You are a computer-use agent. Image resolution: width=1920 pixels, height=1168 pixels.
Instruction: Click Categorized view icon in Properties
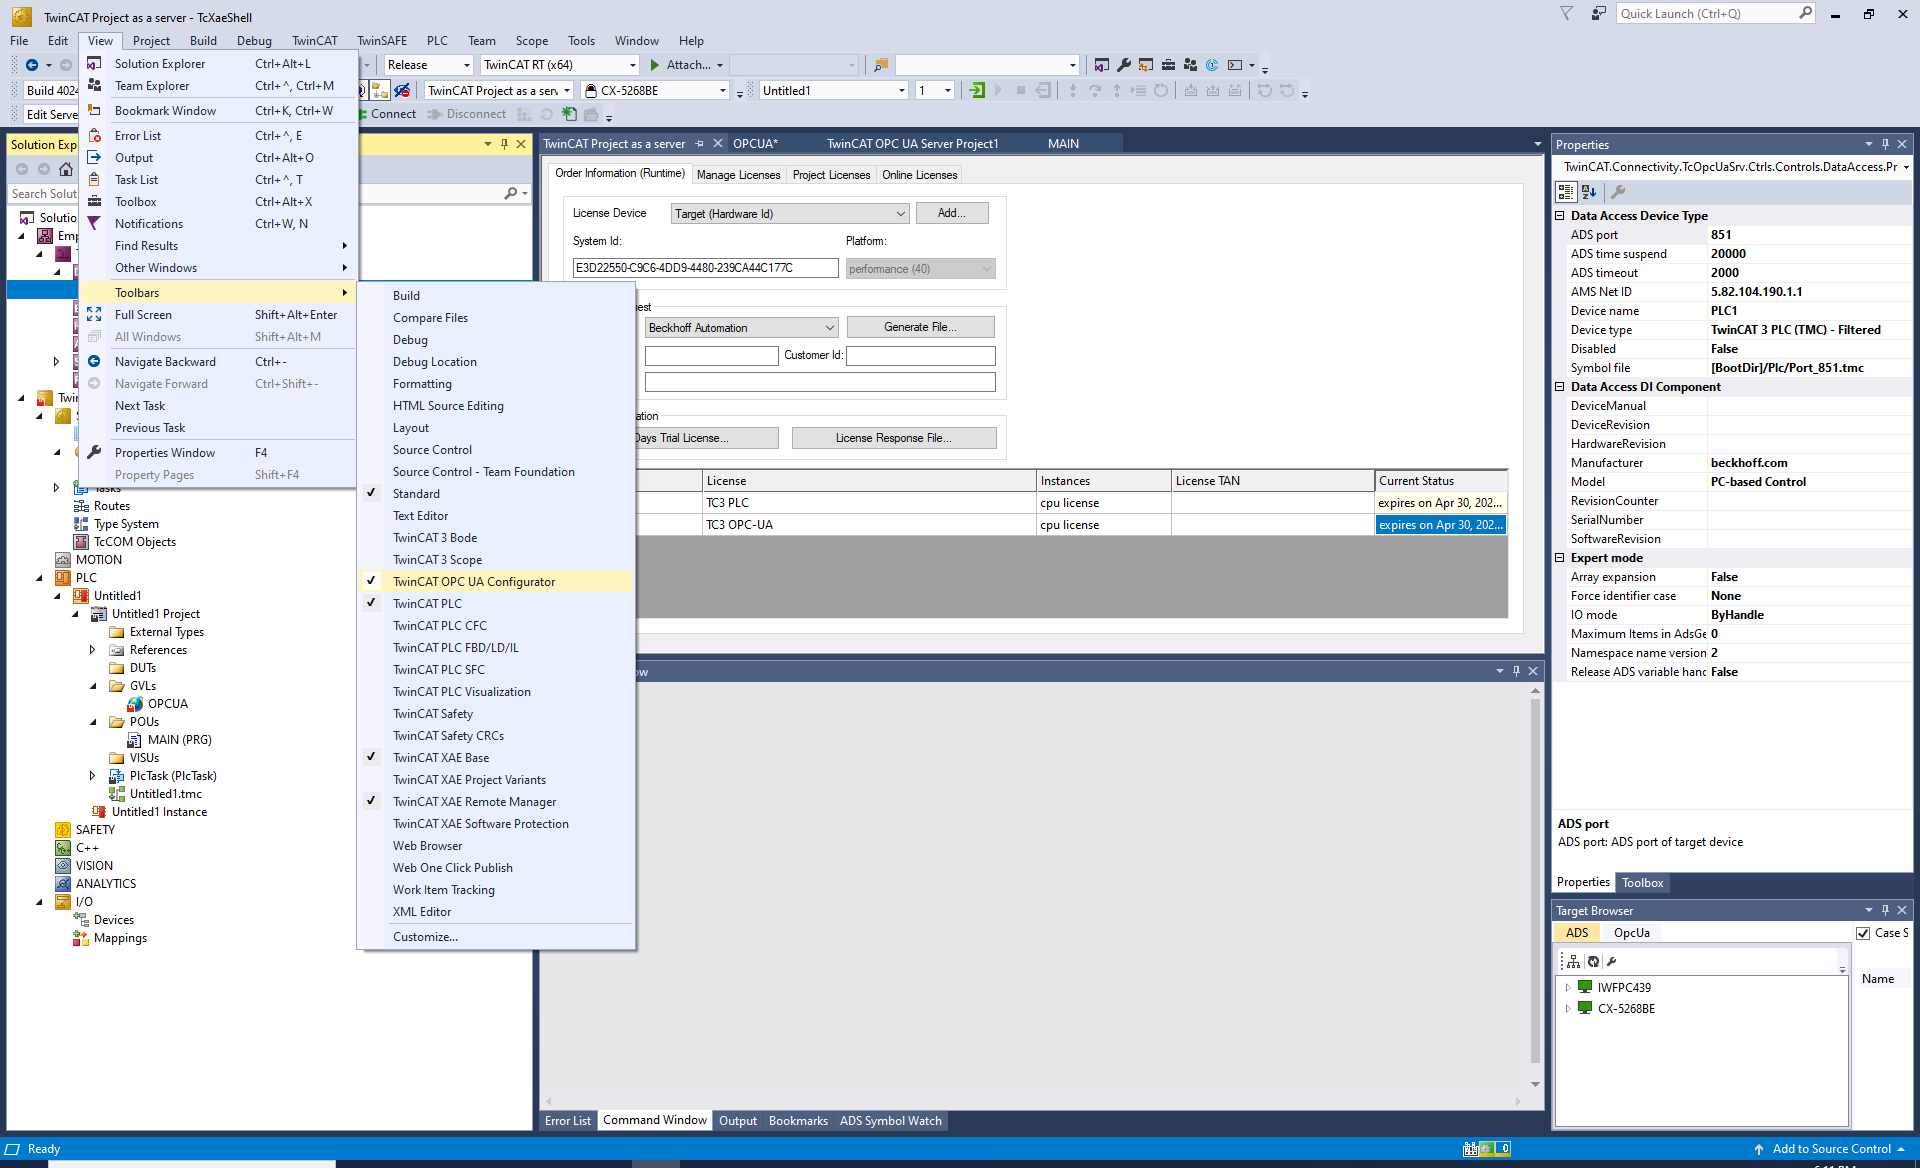coord(1566,192)
